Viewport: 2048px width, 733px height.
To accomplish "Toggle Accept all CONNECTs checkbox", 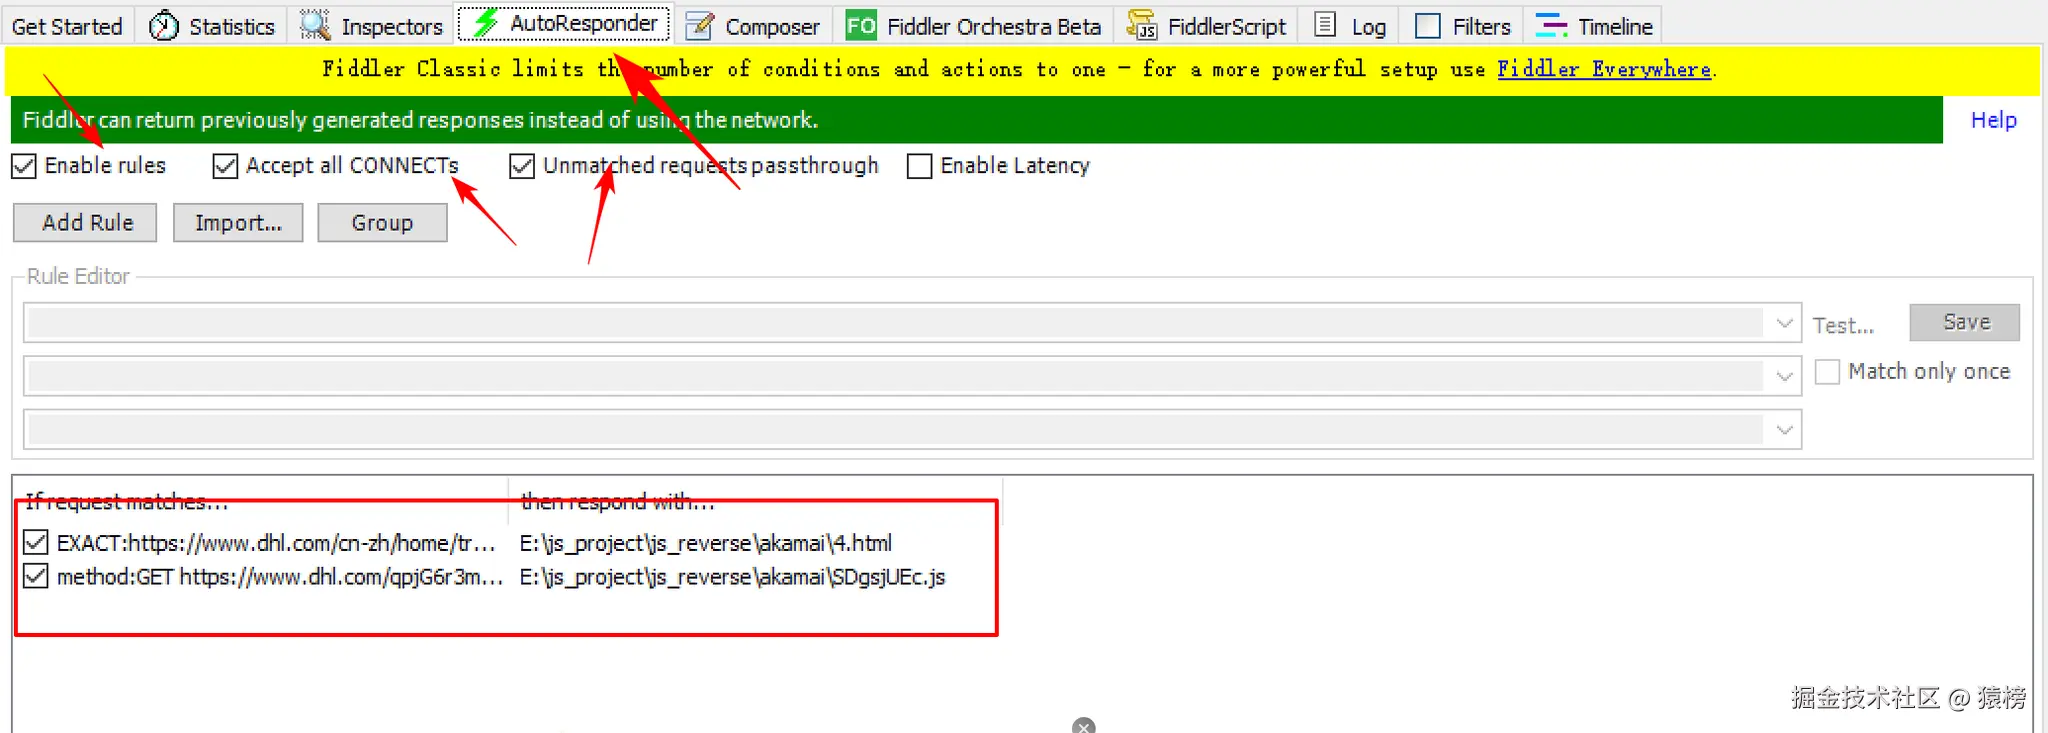I will click(x=225, y=166).
